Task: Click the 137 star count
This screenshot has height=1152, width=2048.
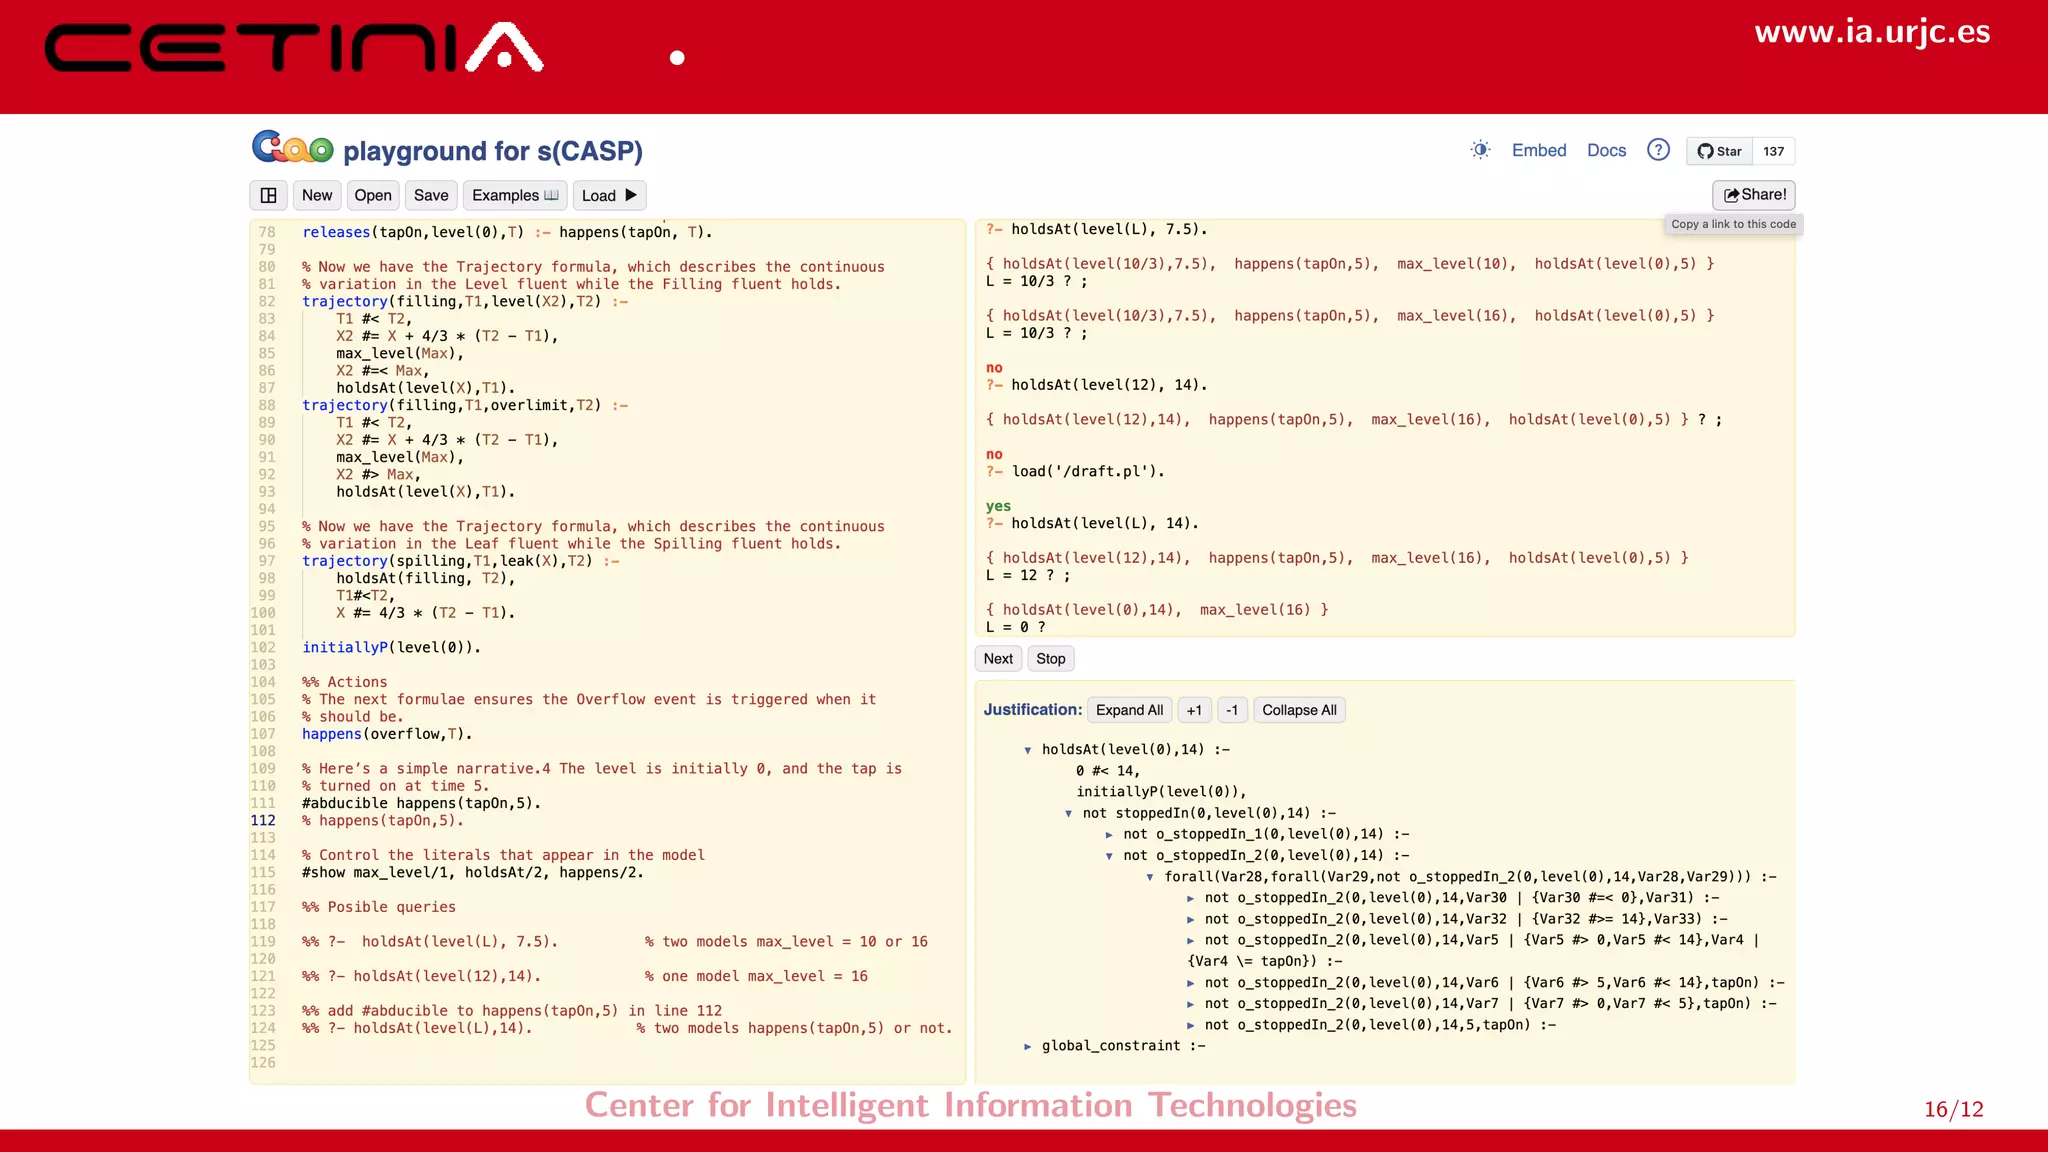Action: coord(1773,151)
